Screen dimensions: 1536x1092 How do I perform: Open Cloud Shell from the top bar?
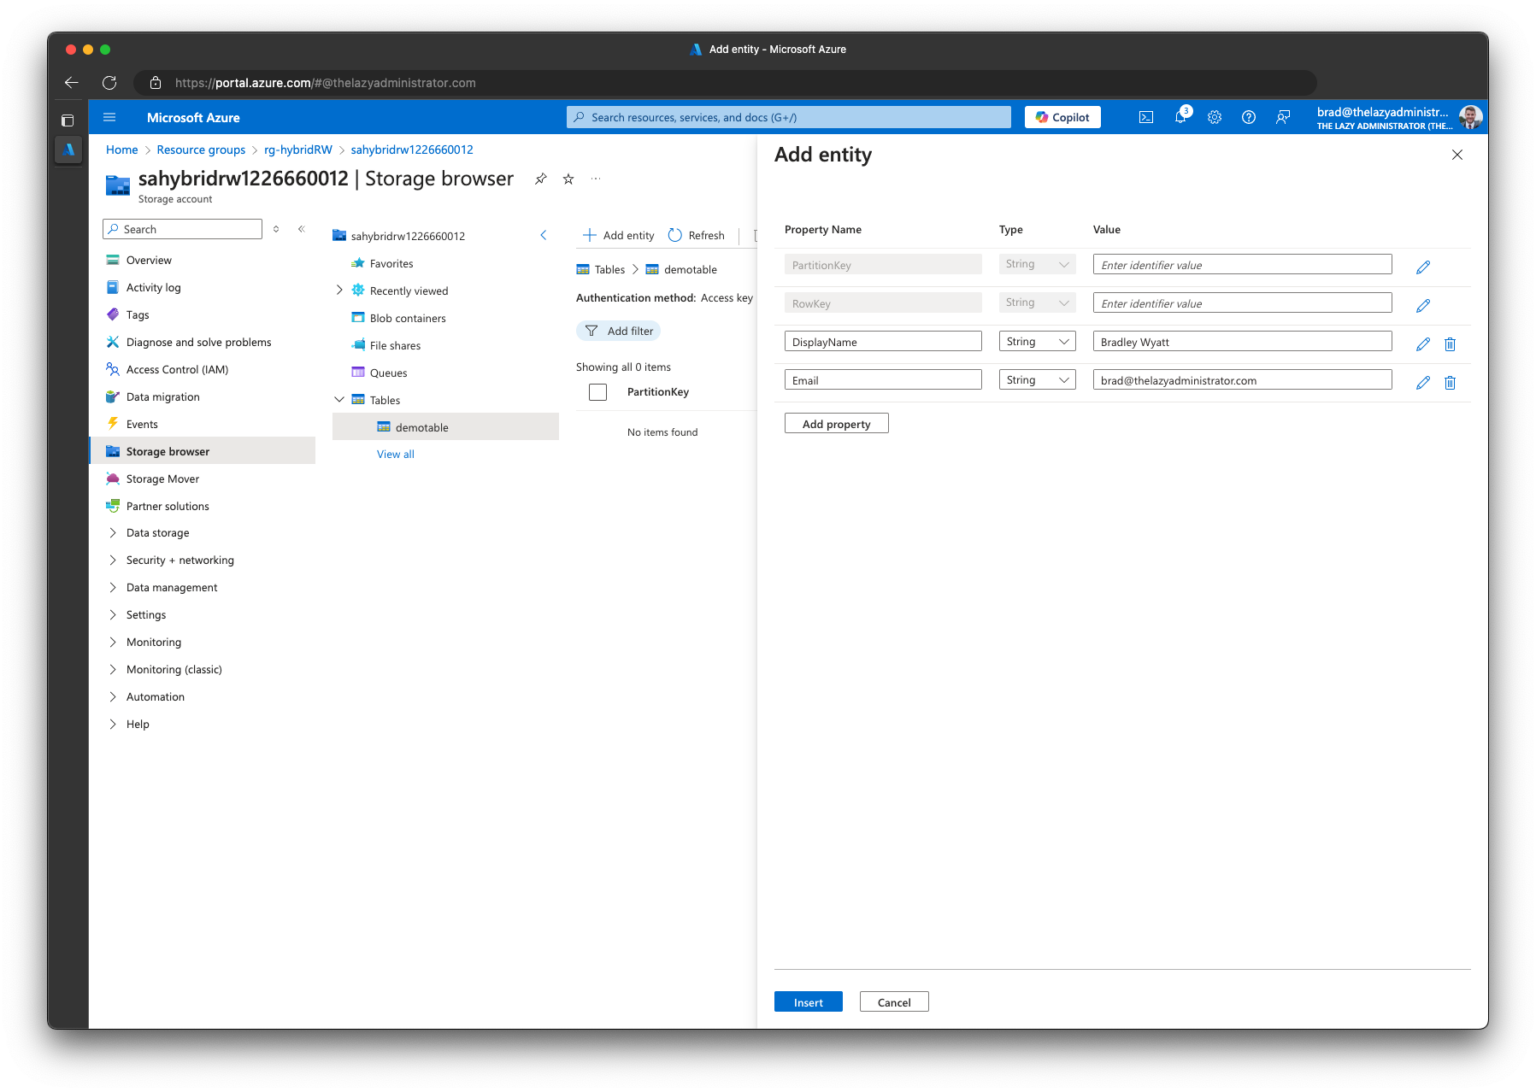[x=1146, y=117]
